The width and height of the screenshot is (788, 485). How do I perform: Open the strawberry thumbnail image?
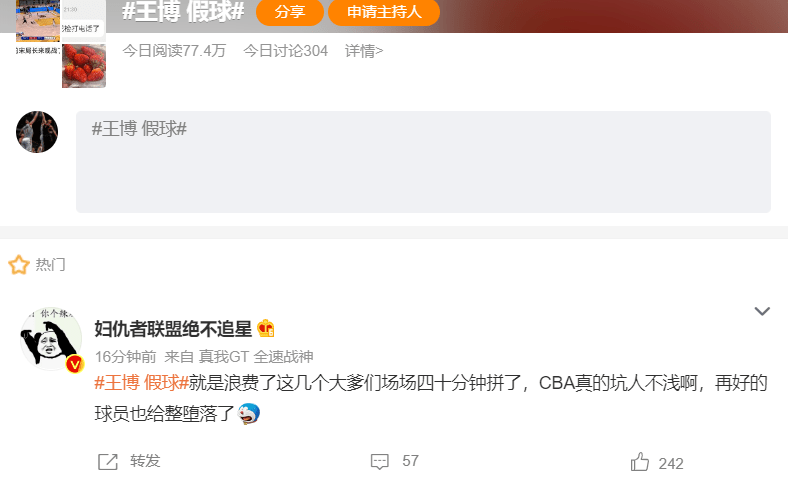coord(84,66)
